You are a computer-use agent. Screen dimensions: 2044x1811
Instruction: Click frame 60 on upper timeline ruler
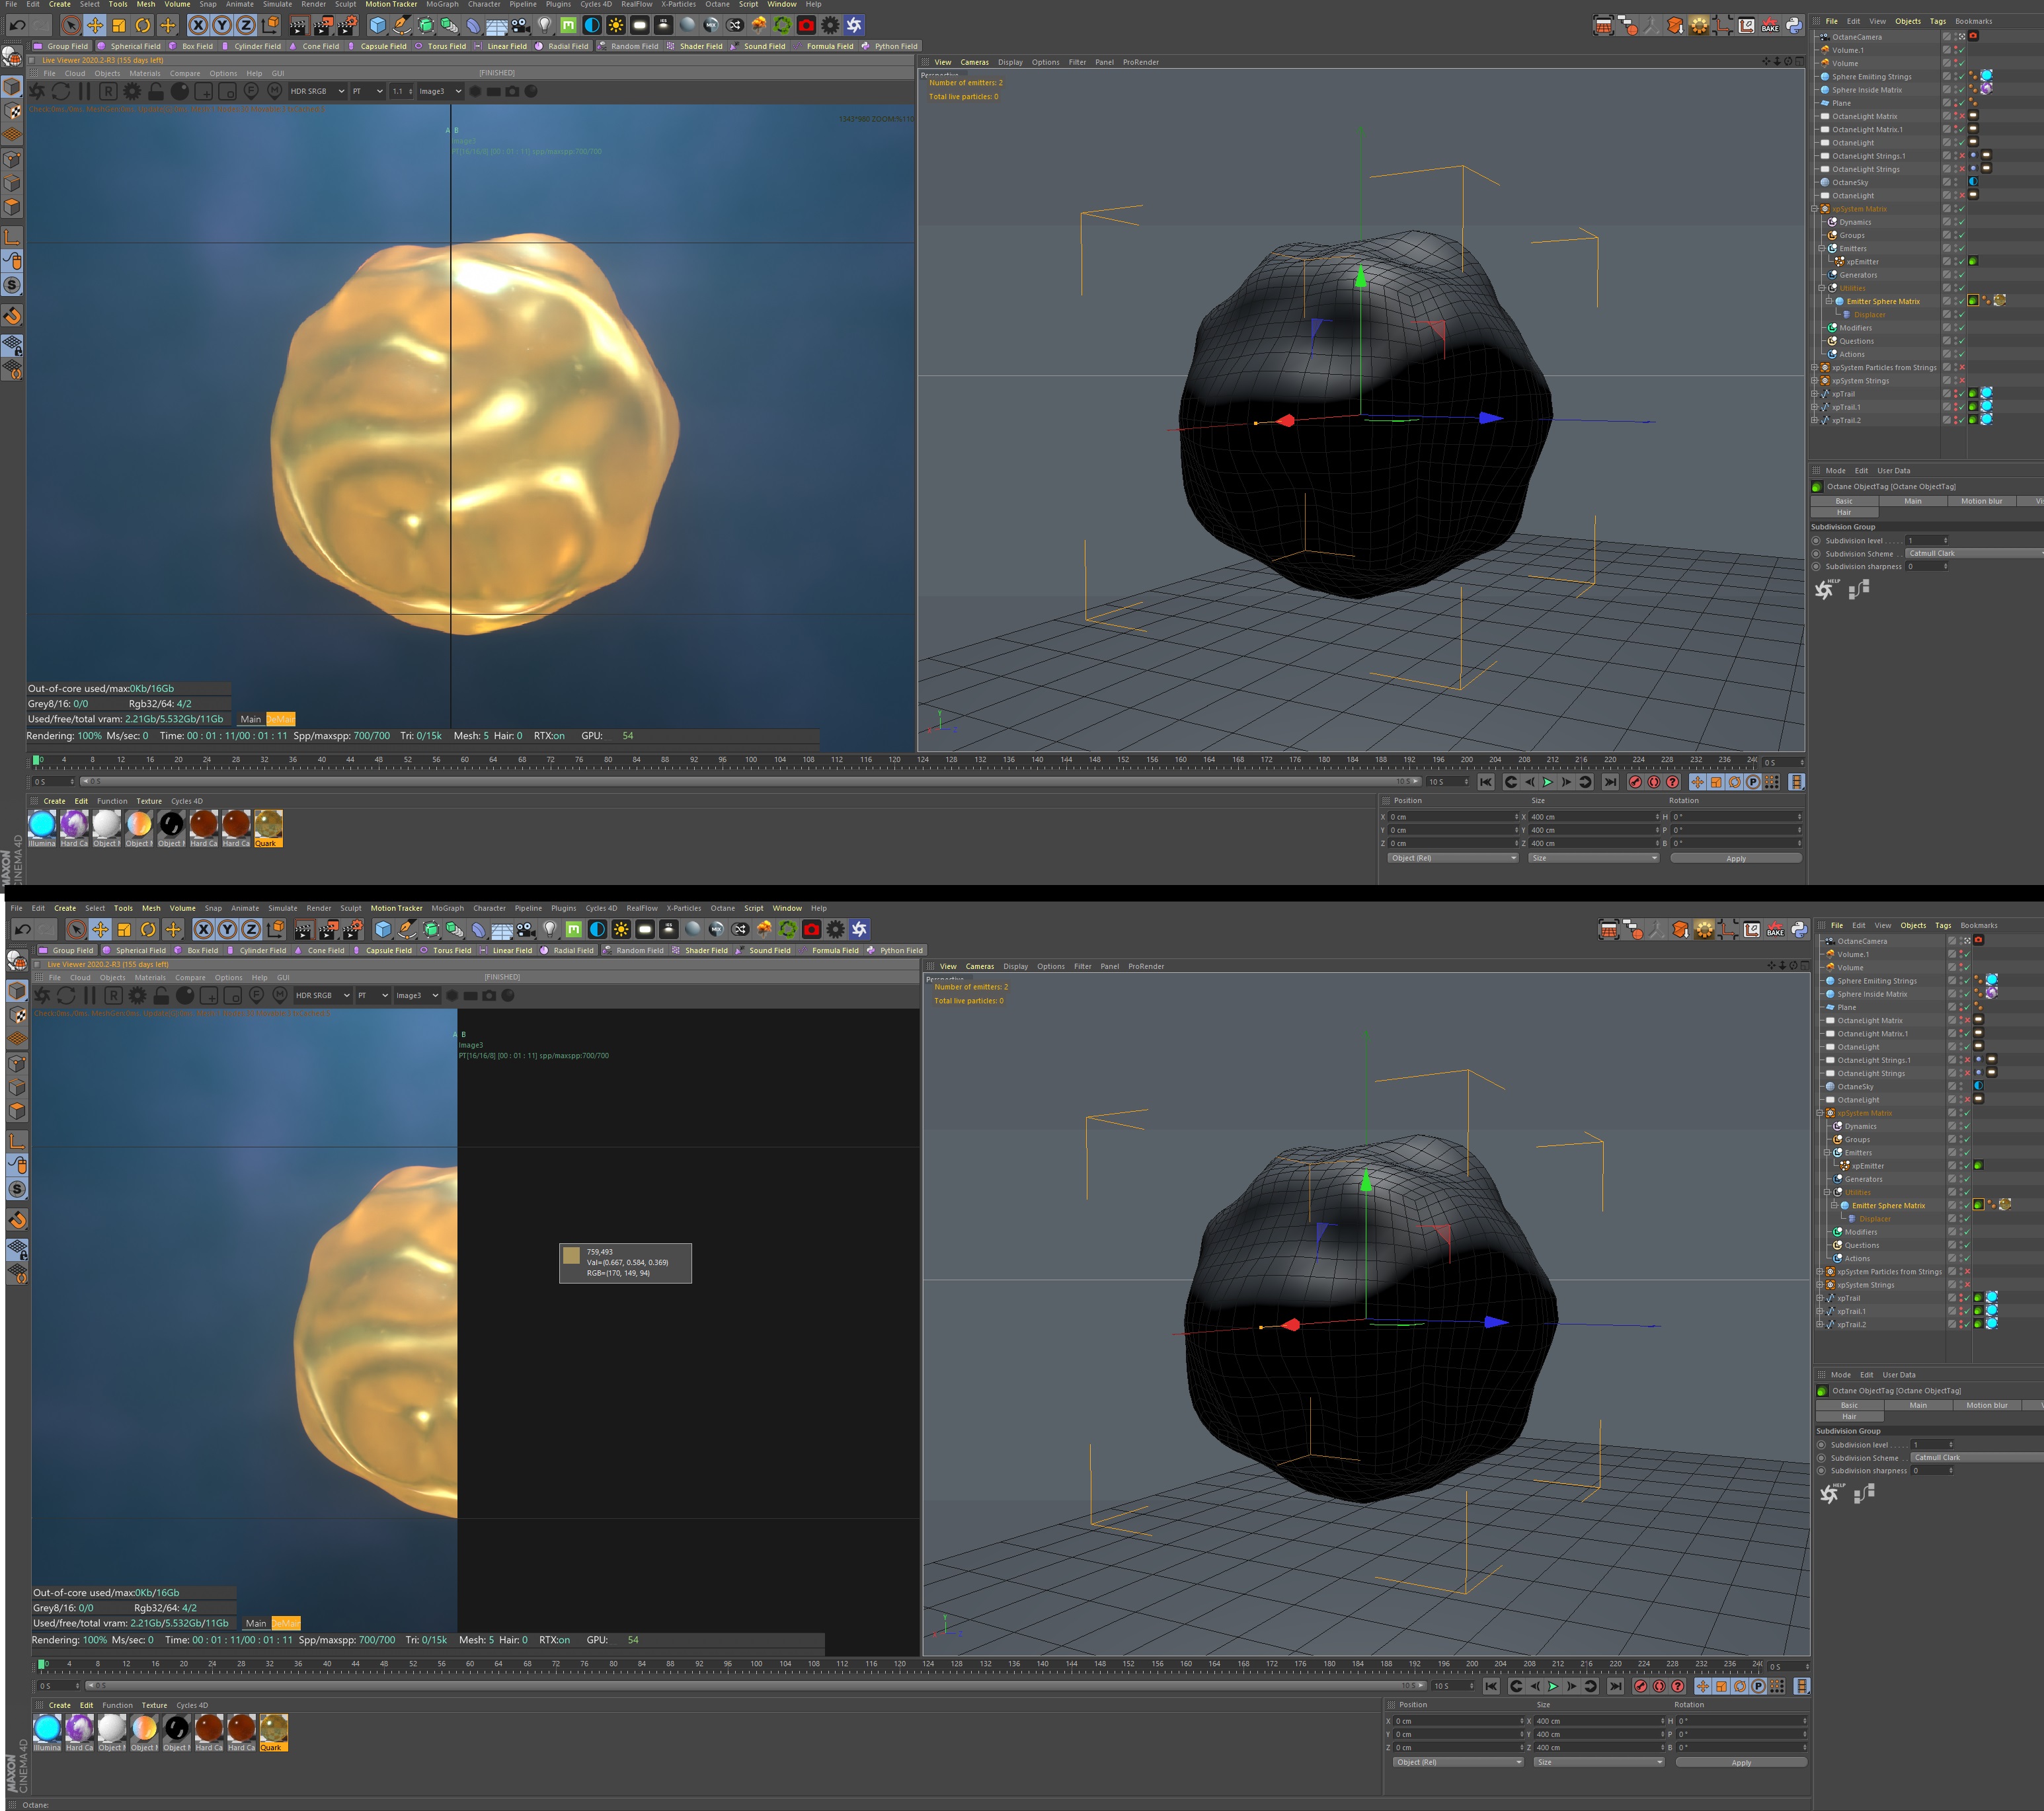coord(464,760)
